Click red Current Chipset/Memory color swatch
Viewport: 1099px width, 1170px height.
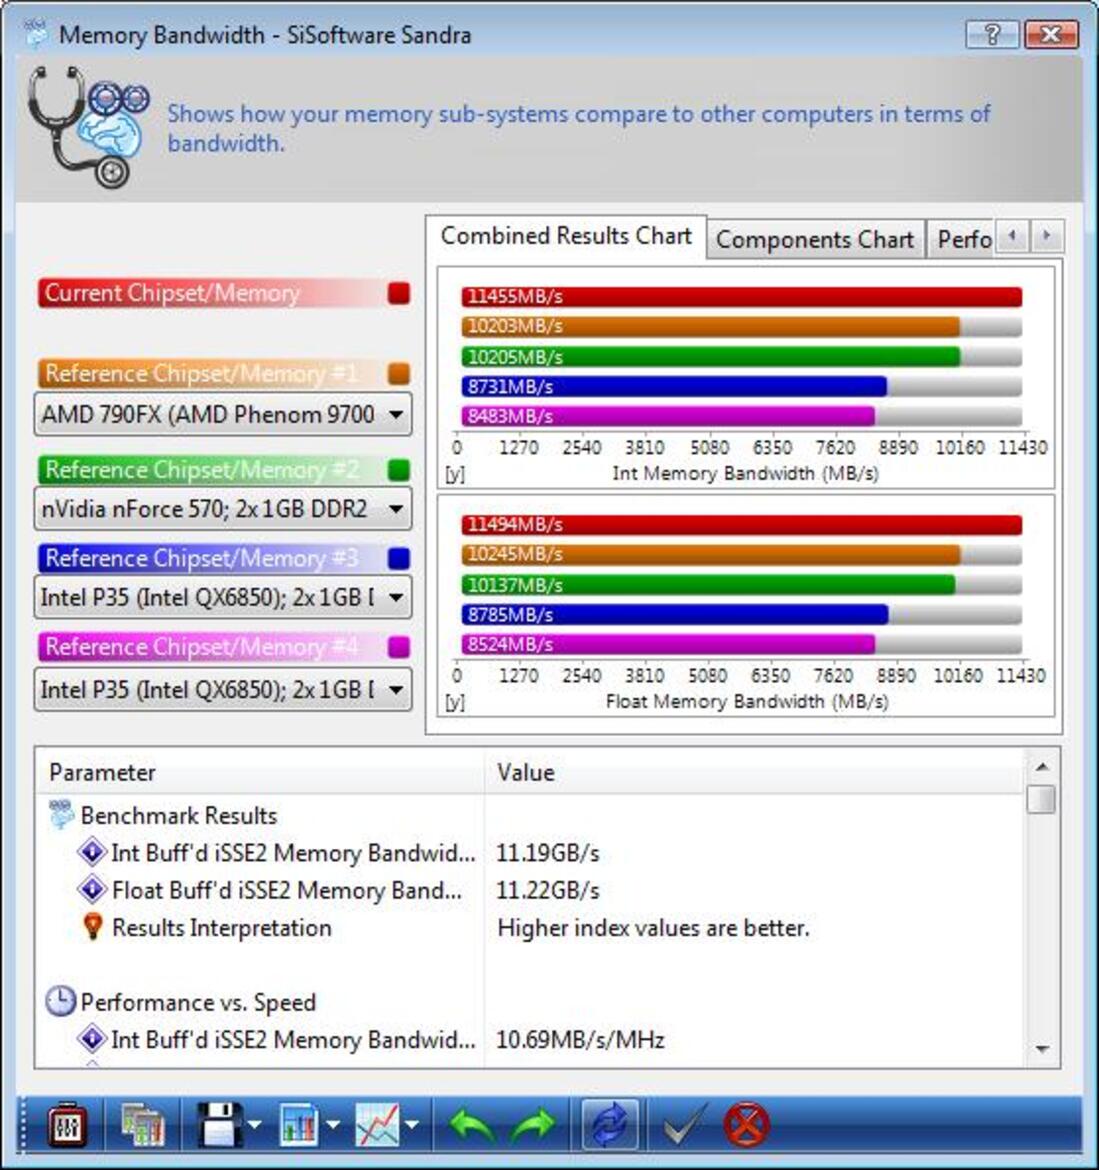(x=399, y=293)
